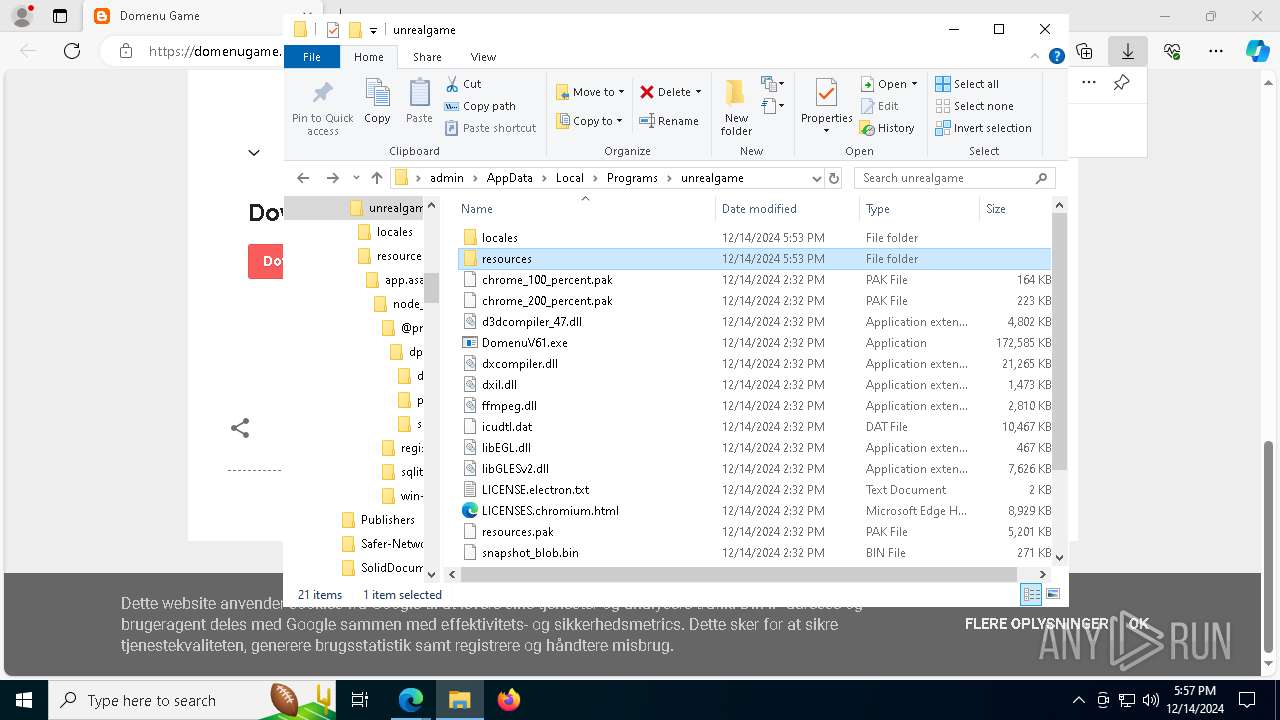Switch to the Home ribbon tab
Viewport: 1280px width, 720px height.
click(368, 57)
